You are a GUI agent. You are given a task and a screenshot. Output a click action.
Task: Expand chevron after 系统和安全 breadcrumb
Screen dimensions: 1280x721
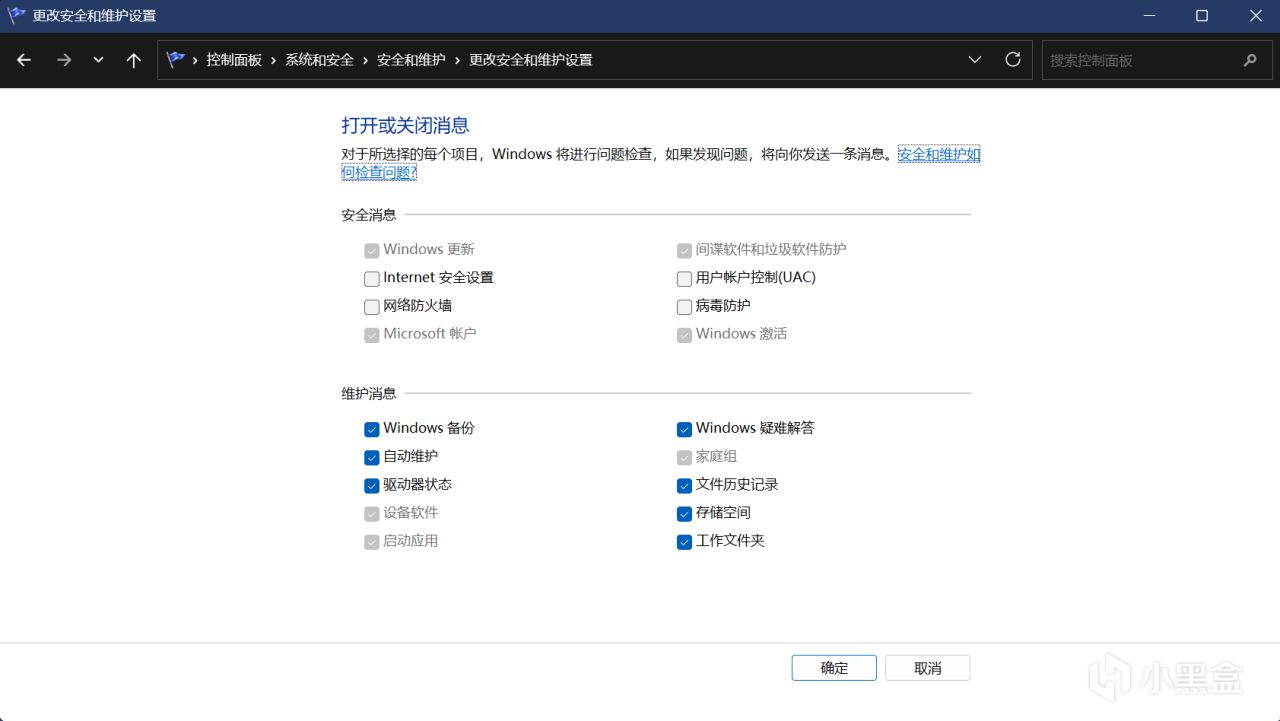coord(365,60)
